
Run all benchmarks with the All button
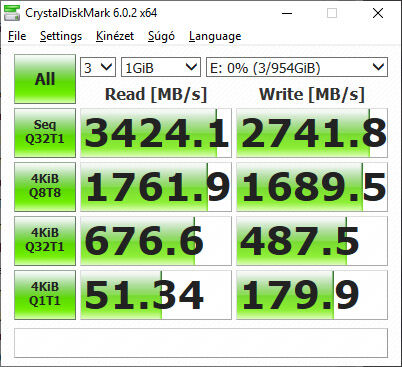(x=45, y=79)
